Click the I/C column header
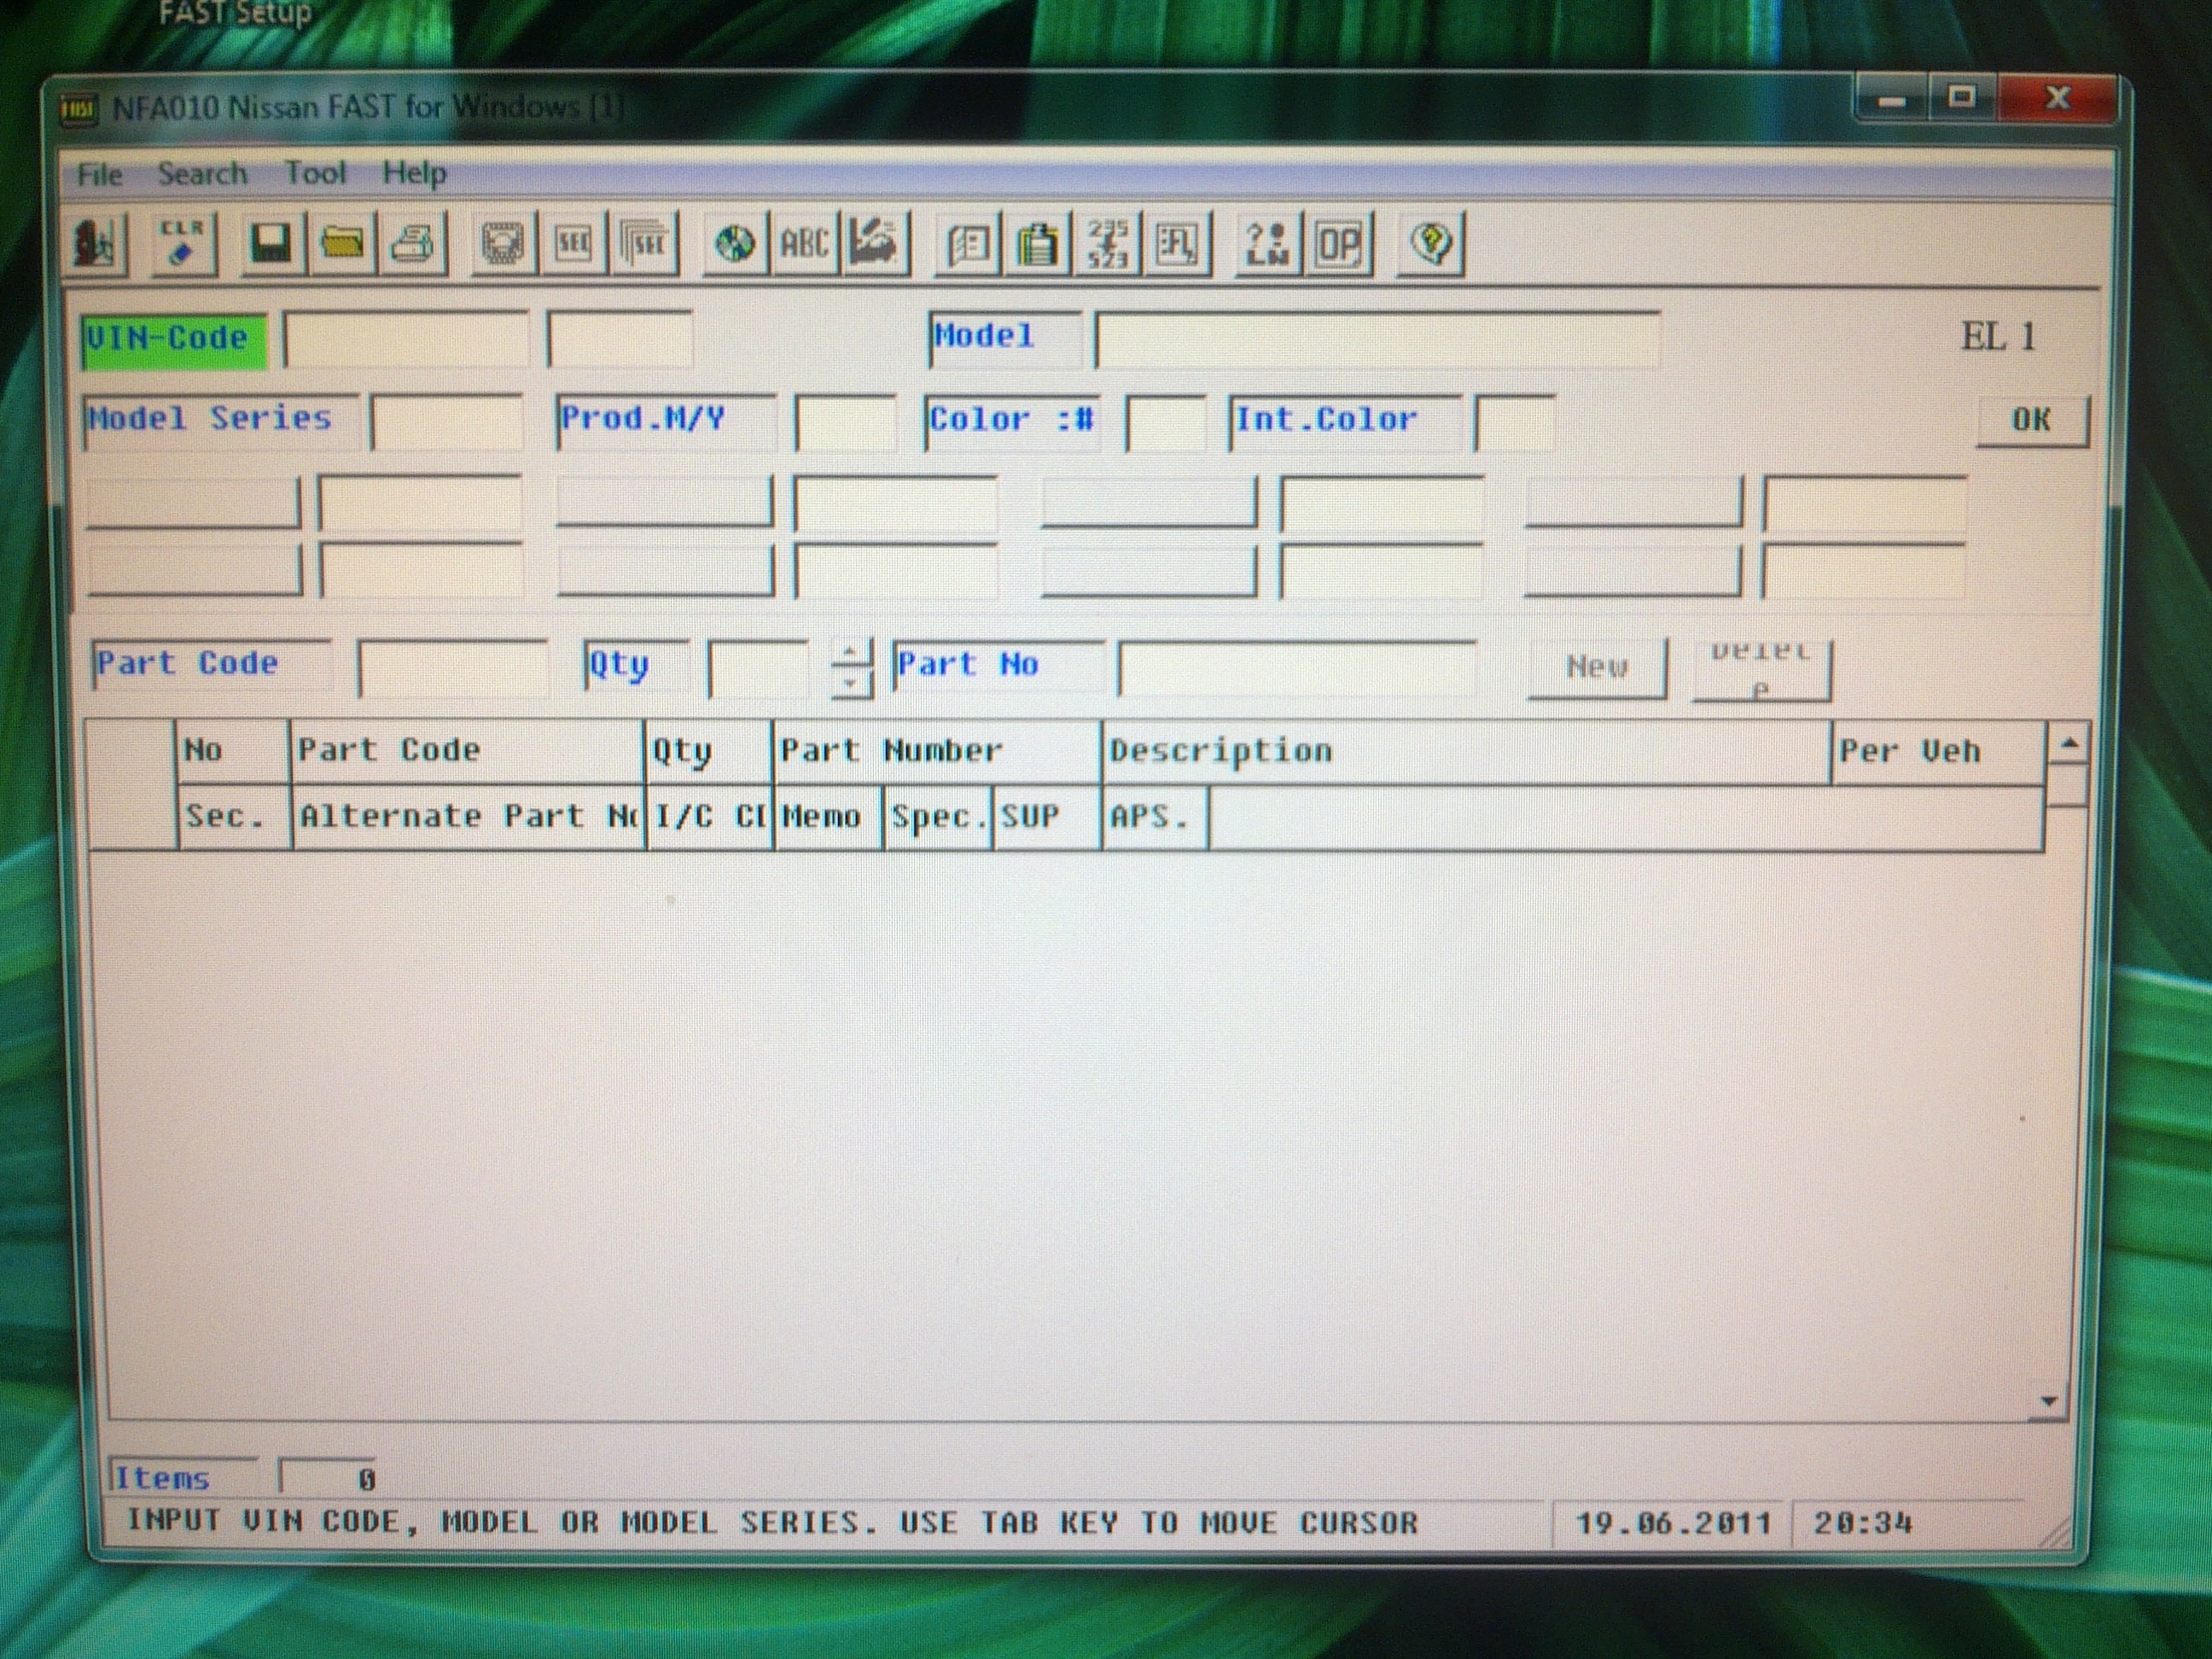Screen dimensions: 2212x1659 click(710, 817)
